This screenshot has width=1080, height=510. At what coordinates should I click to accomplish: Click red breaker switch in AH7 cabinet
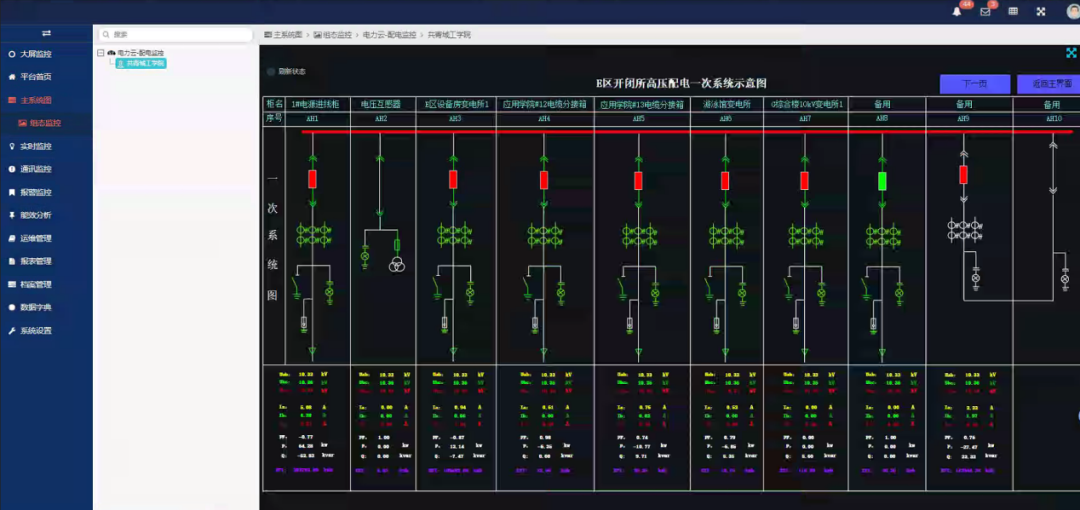(x=804, y=181)
